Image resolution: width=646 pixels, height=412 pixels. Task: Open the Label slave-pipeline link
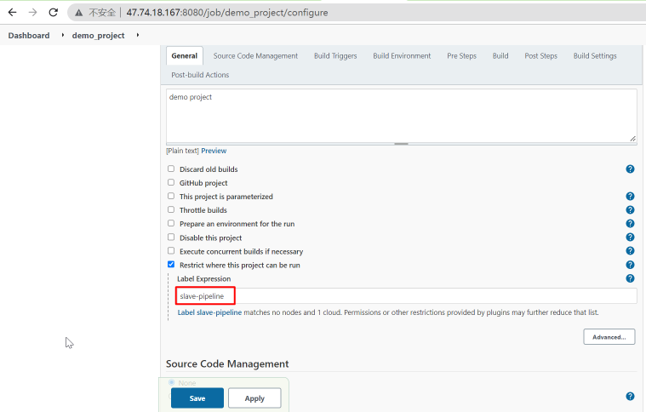click(210, 312)
